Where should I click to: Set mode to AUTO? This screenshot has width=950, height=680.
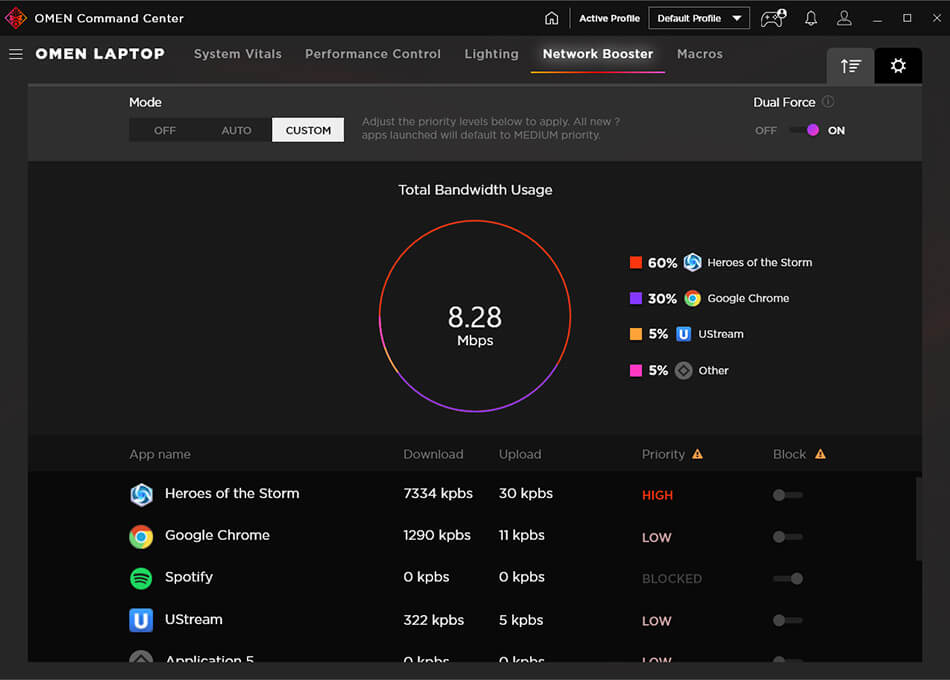pyautogui.click(x=236, y=130)
